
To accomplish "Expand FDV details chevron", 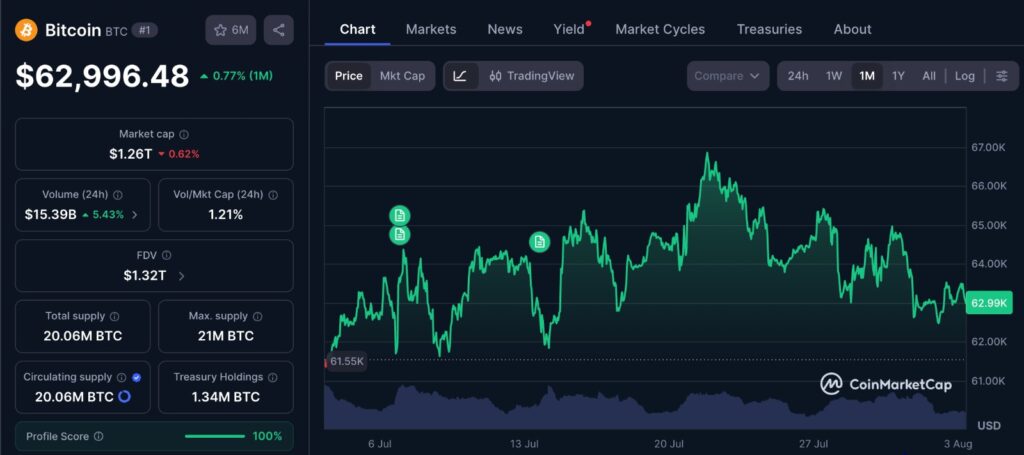I will (x=182, y=276).
